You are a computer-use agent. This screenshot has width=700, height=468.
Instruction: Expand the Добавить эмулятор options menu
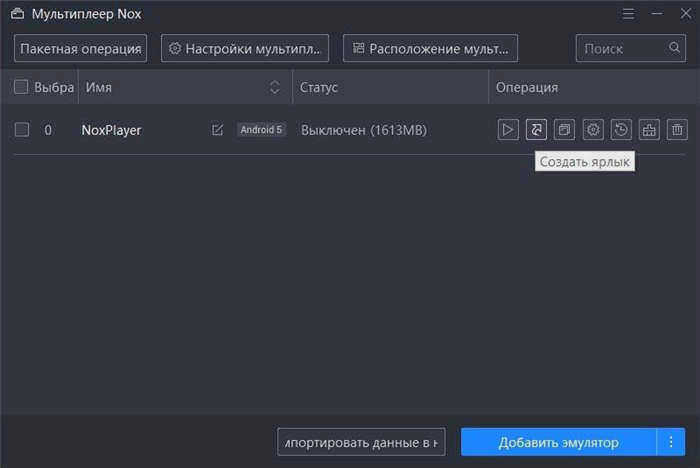pos(671,442)
